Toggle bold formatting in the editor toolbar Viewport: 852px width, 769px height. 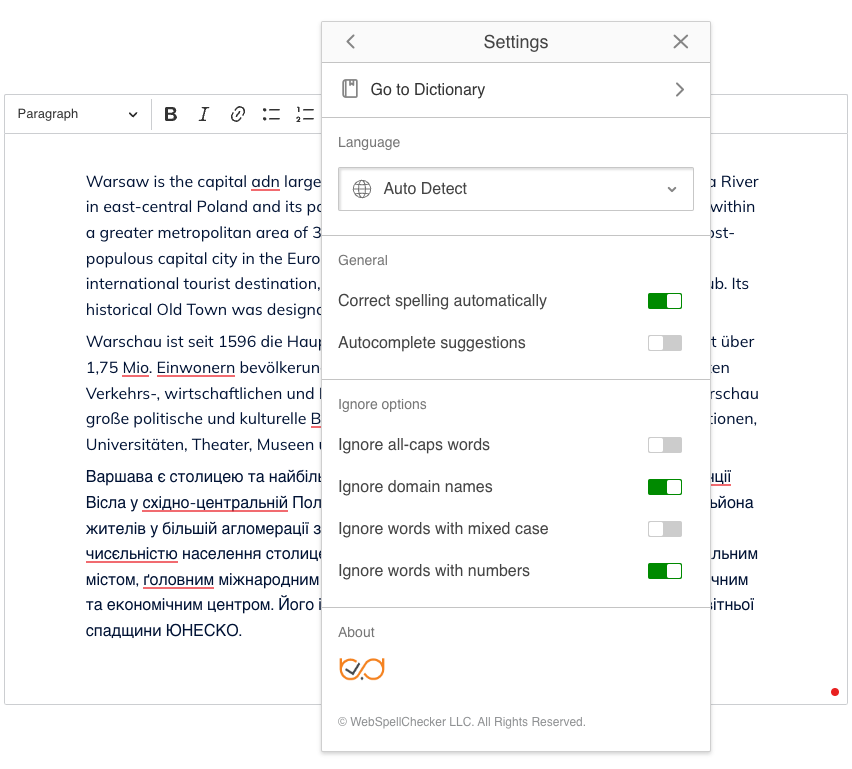[170, 113]
